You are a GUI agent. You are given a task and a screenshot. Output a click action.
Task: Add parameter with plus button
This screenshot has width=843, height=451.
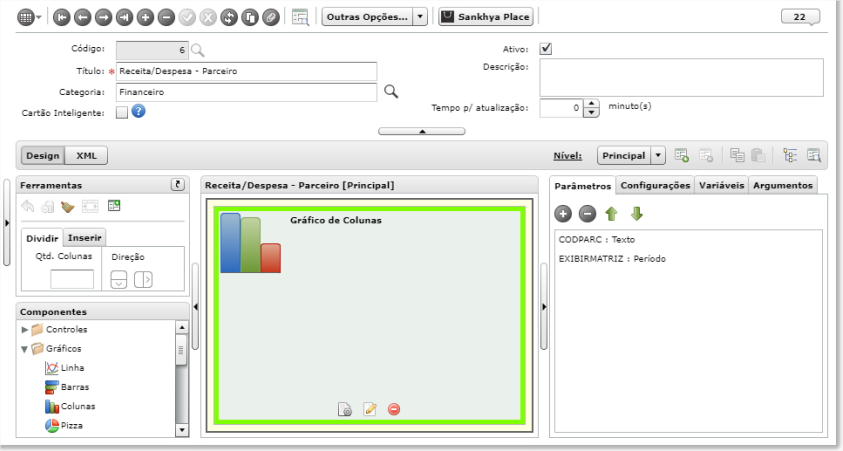coord(563,214)
